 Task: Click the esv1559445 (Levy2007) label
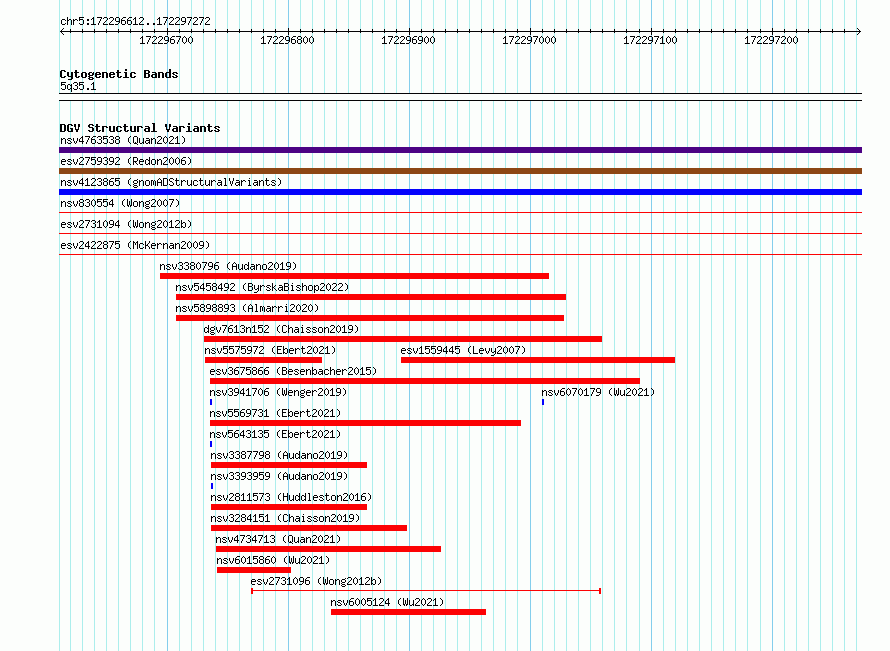click(x=463, y=350)
